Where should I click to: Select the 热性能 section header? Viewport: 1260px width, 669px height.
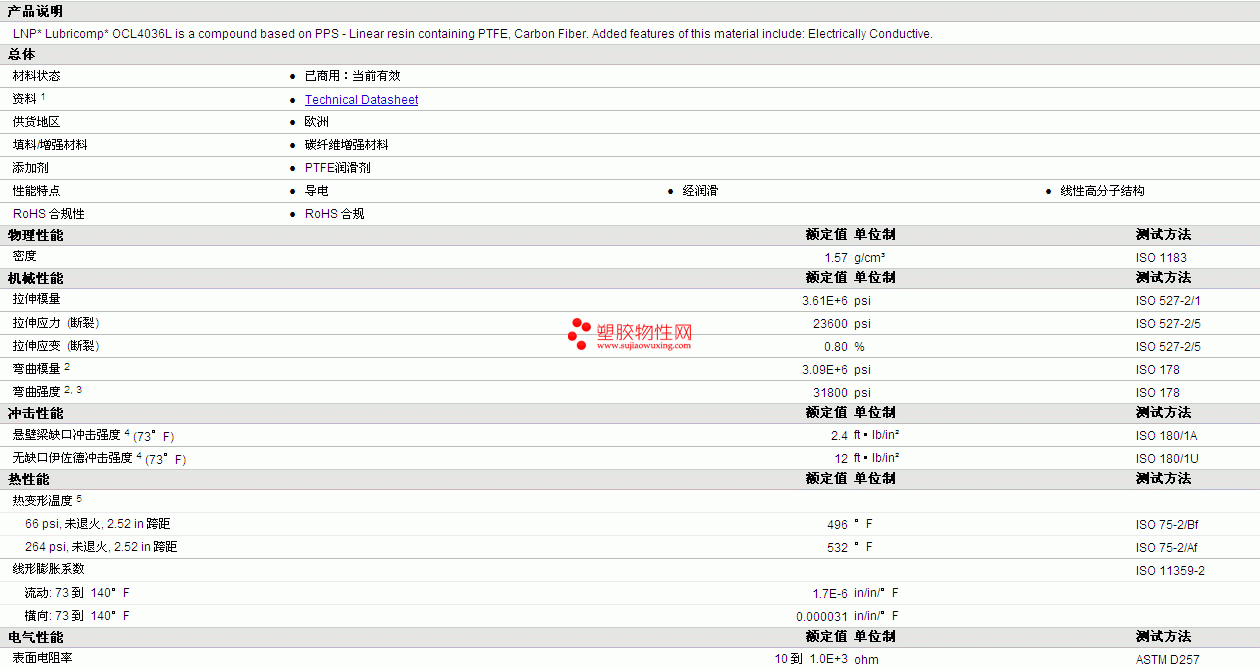pos(29,479)
